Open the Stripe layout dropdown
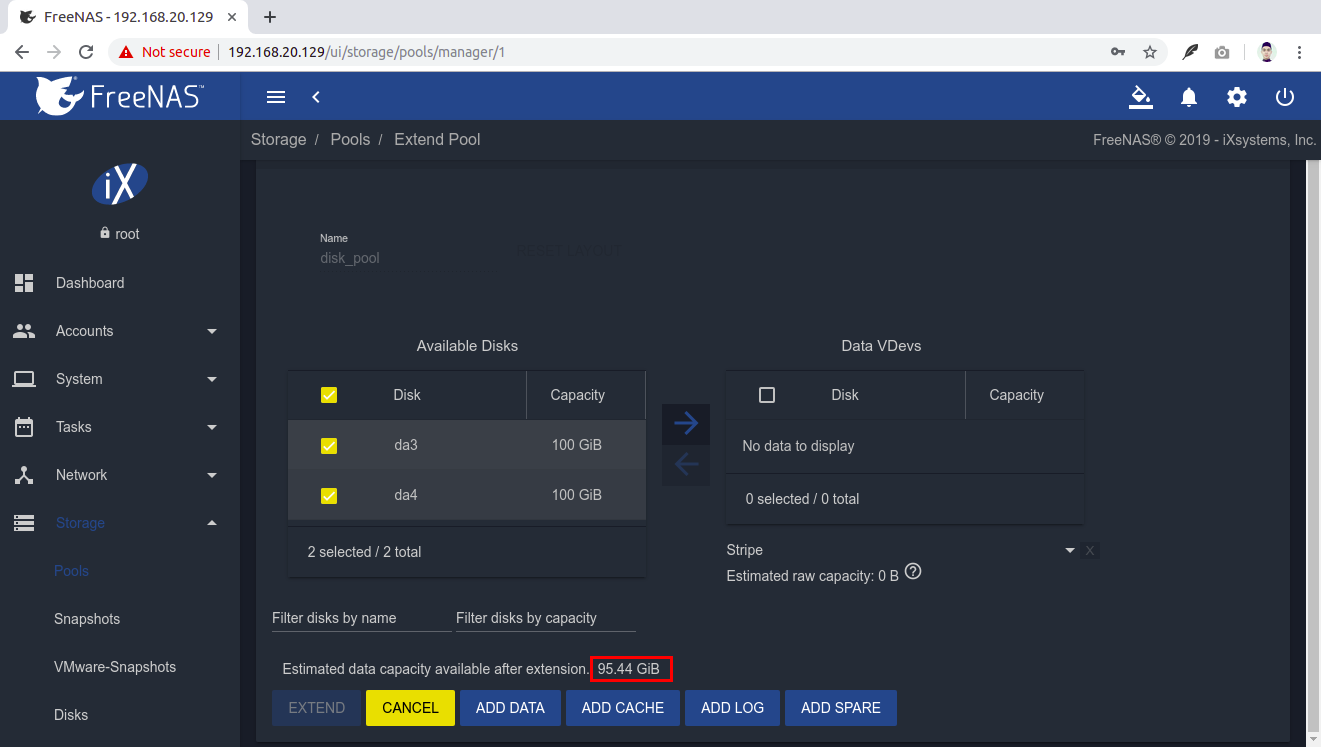Viewport: 1321px width, 747px height. coord(900,550)
